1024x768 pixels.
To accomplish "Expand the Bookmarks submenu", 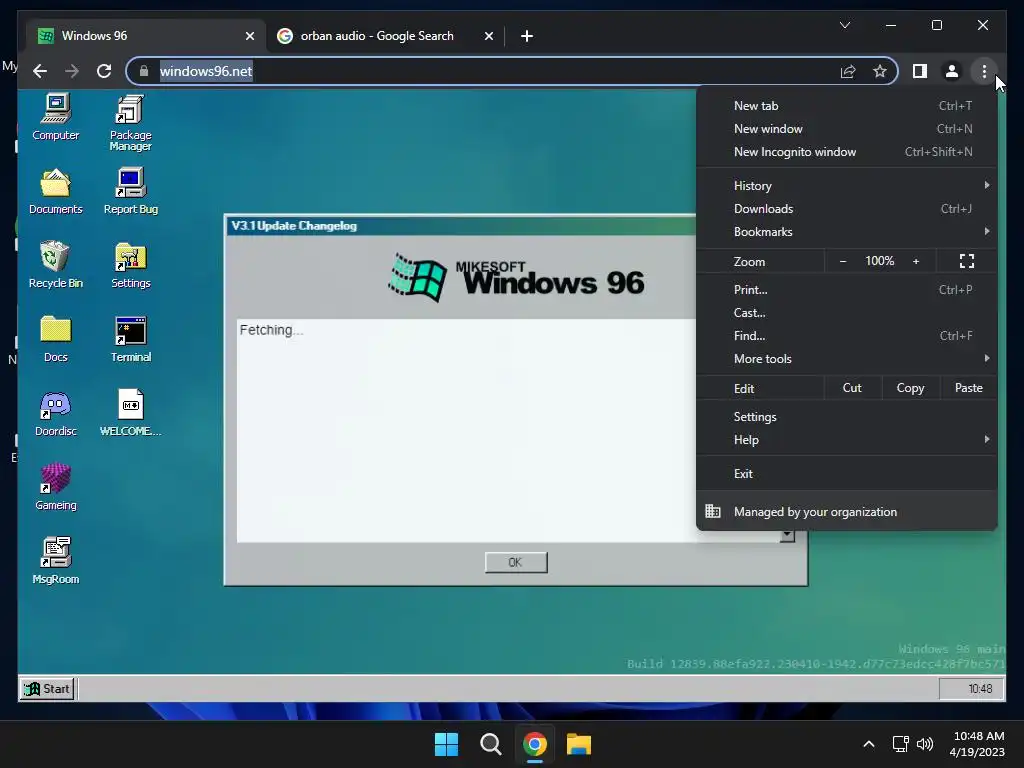I will [846, 231].
